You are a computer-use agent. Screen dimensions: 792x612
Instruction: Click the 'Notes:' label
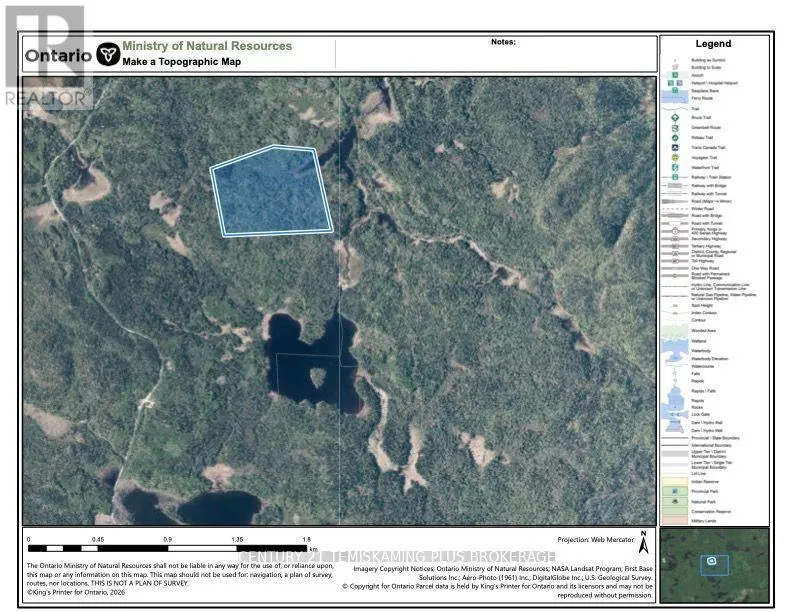click(x=503, y=42)
